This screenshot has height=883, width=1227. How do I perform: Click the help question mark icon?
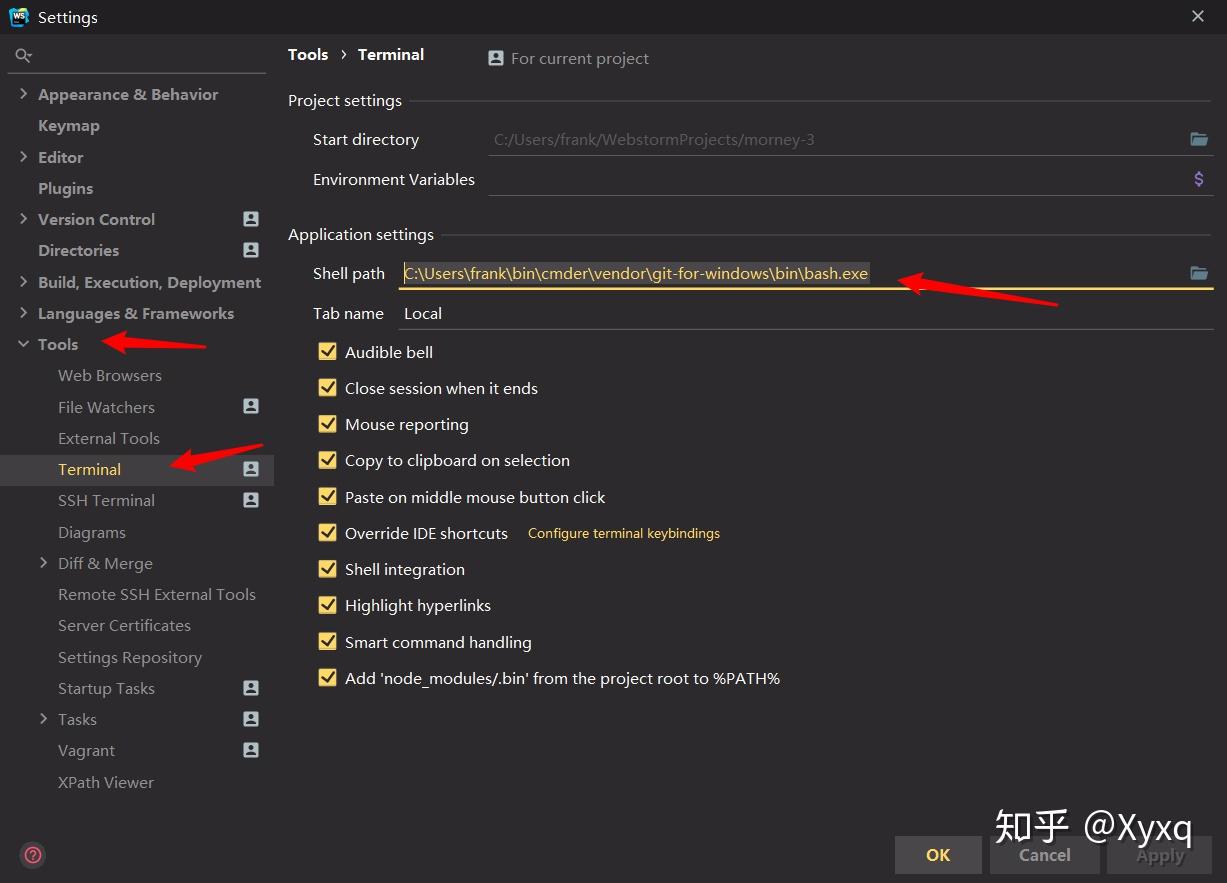(x=31, y=855)
